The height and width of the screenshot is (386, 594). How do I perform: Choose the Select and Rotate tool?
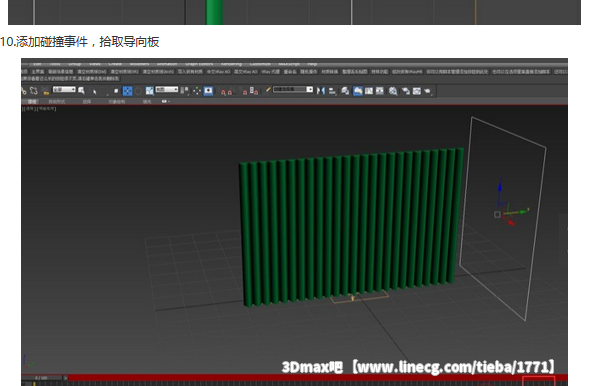(x=138, y=91)
